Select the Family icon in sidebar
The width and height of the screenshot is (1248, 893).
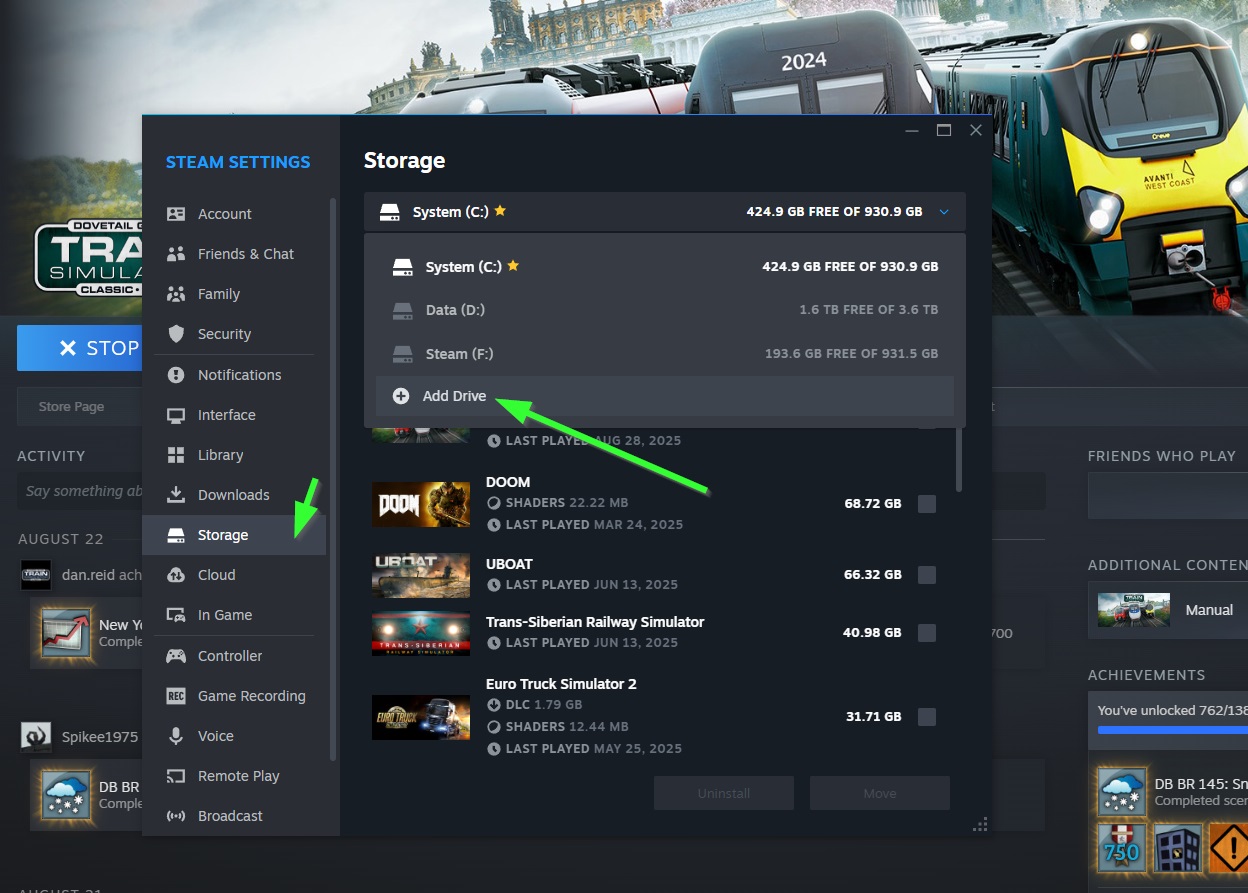pos(176,294)
